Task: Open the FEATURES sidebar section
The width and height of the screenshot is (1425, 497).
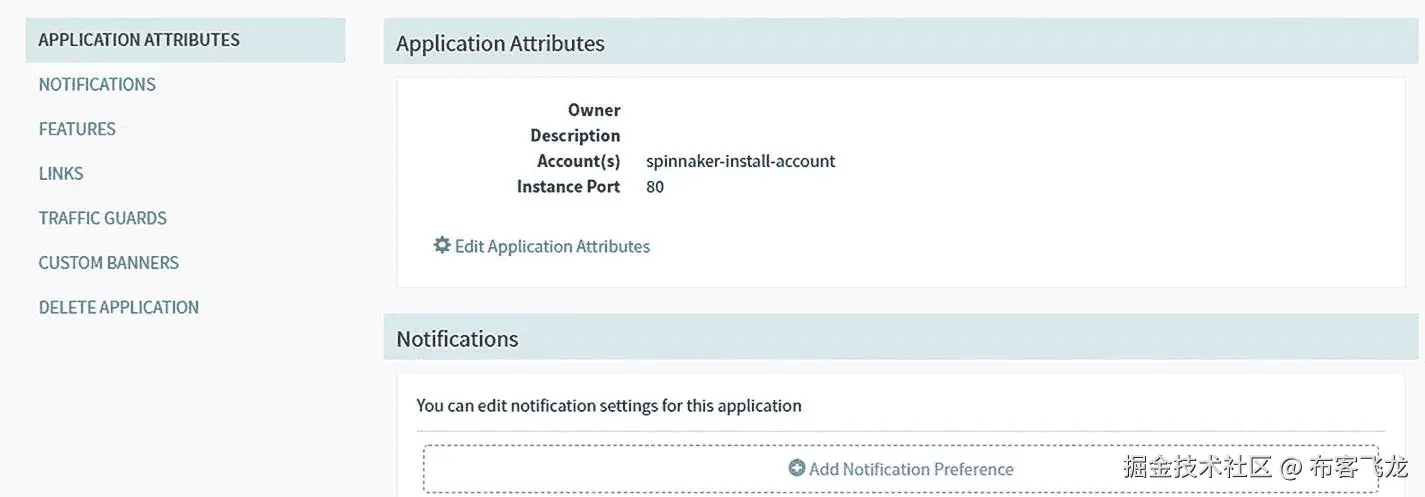Action: coord(77,129)
